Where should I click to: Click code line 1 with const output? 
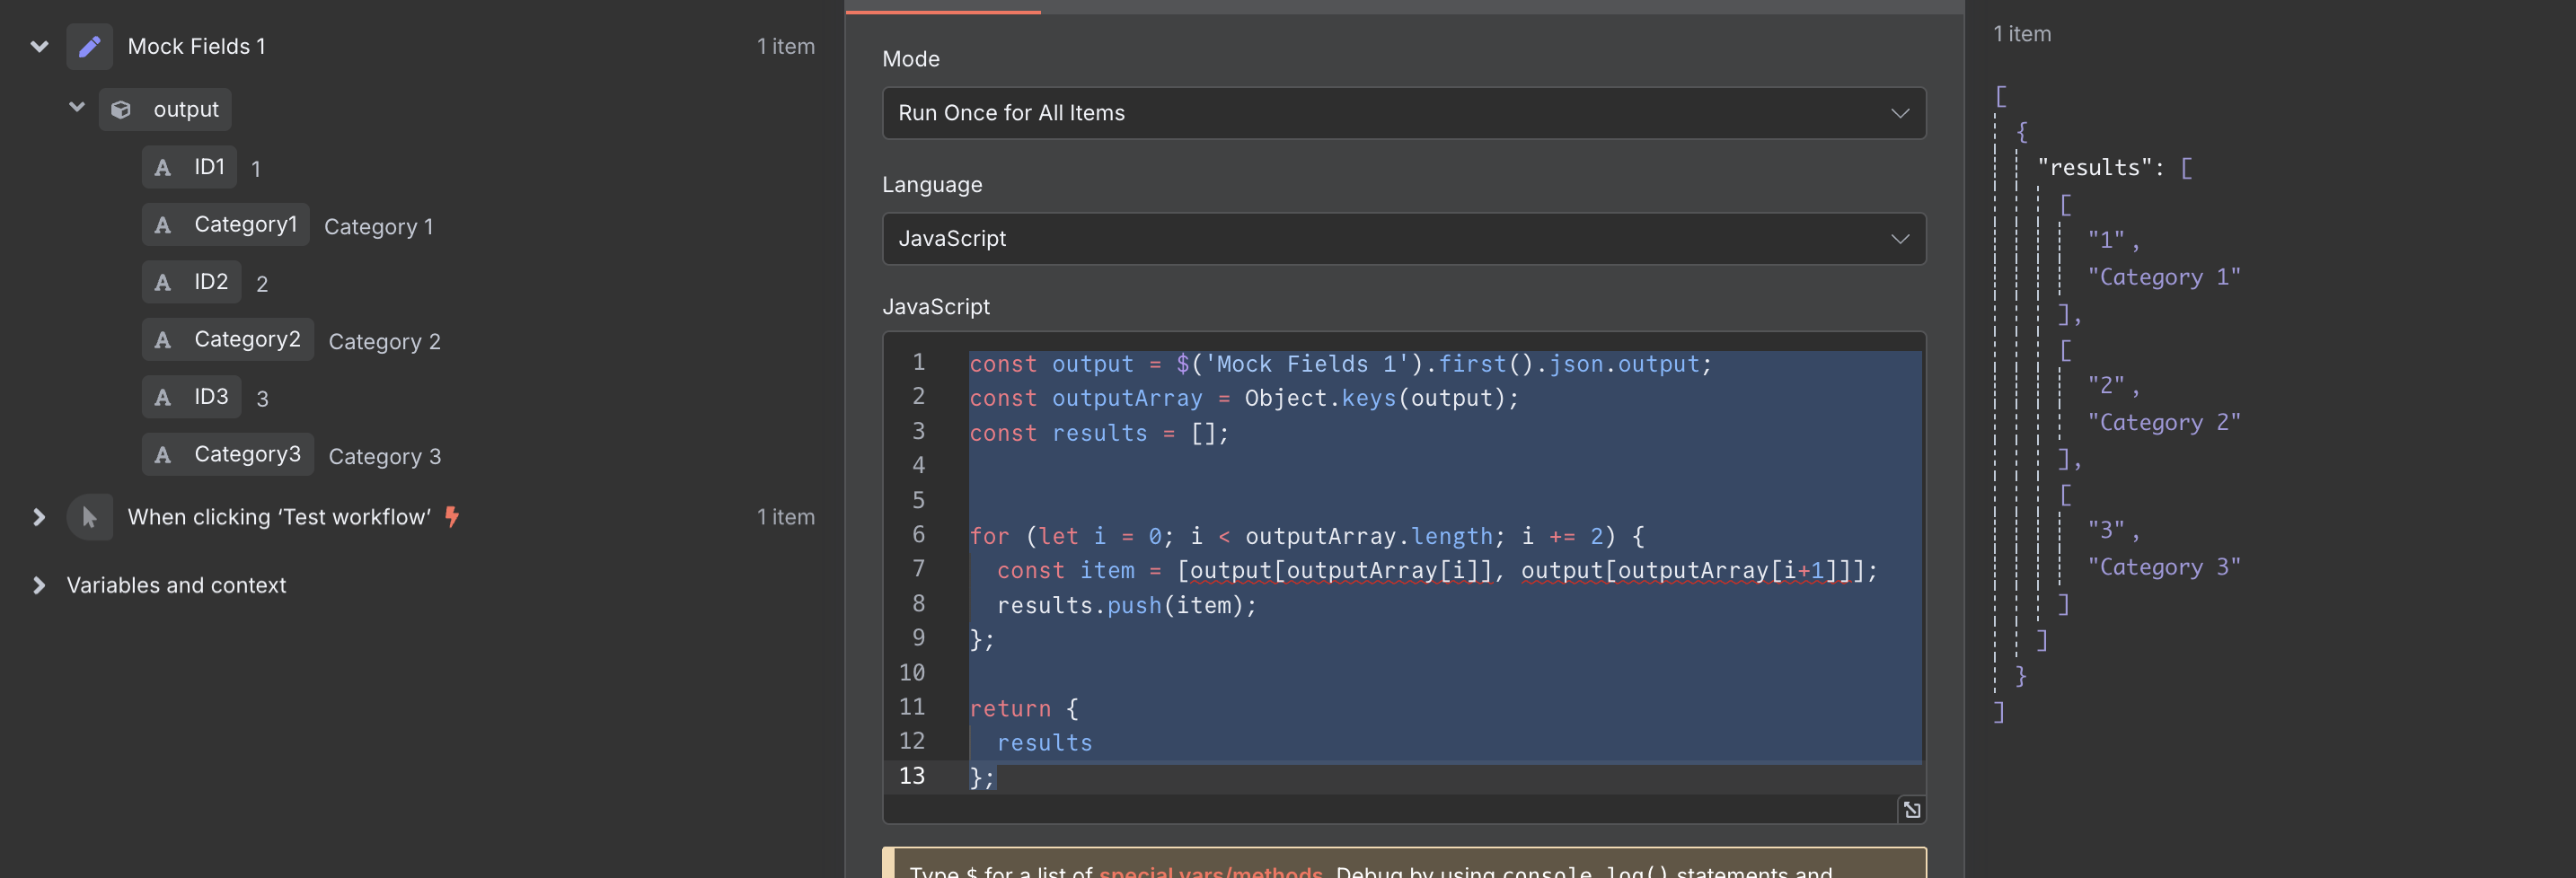pyautogui.click(x=1340, y=364)
